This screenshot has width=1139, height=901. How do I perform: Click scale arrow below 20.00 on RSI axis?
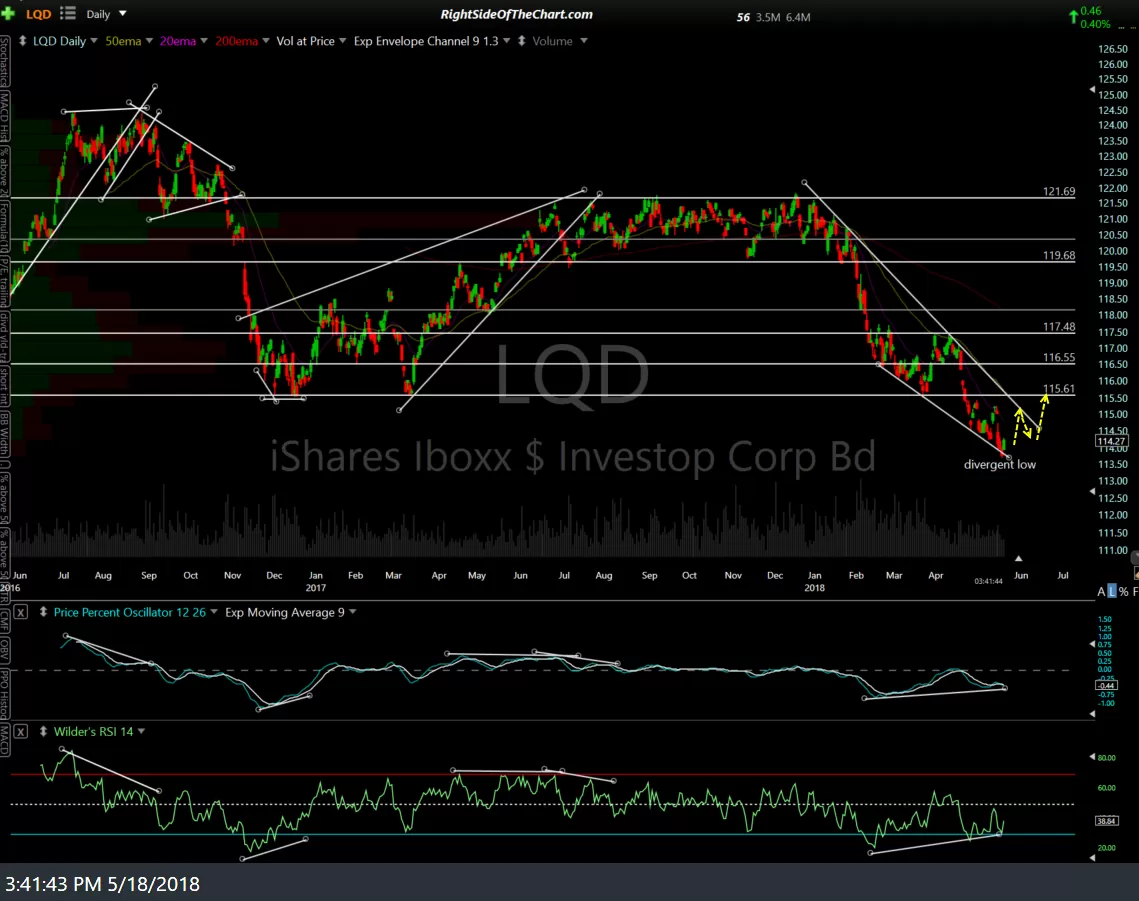coord(1092,858)
